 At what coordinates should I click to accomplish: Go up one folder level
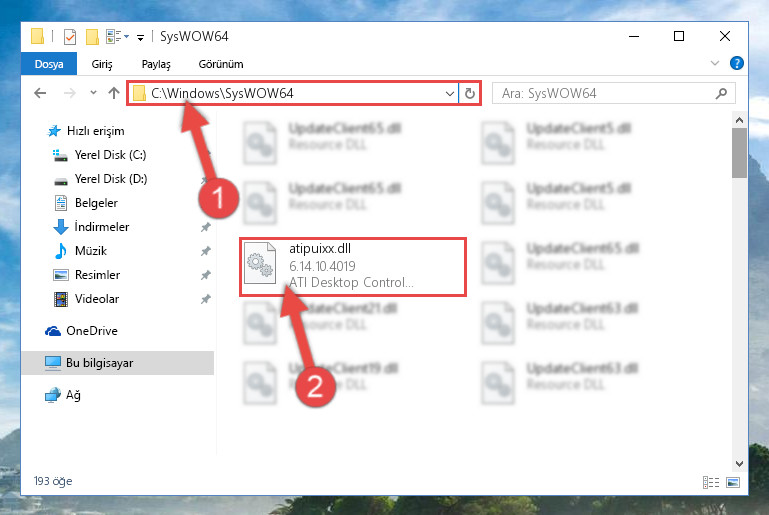(114, 93)
